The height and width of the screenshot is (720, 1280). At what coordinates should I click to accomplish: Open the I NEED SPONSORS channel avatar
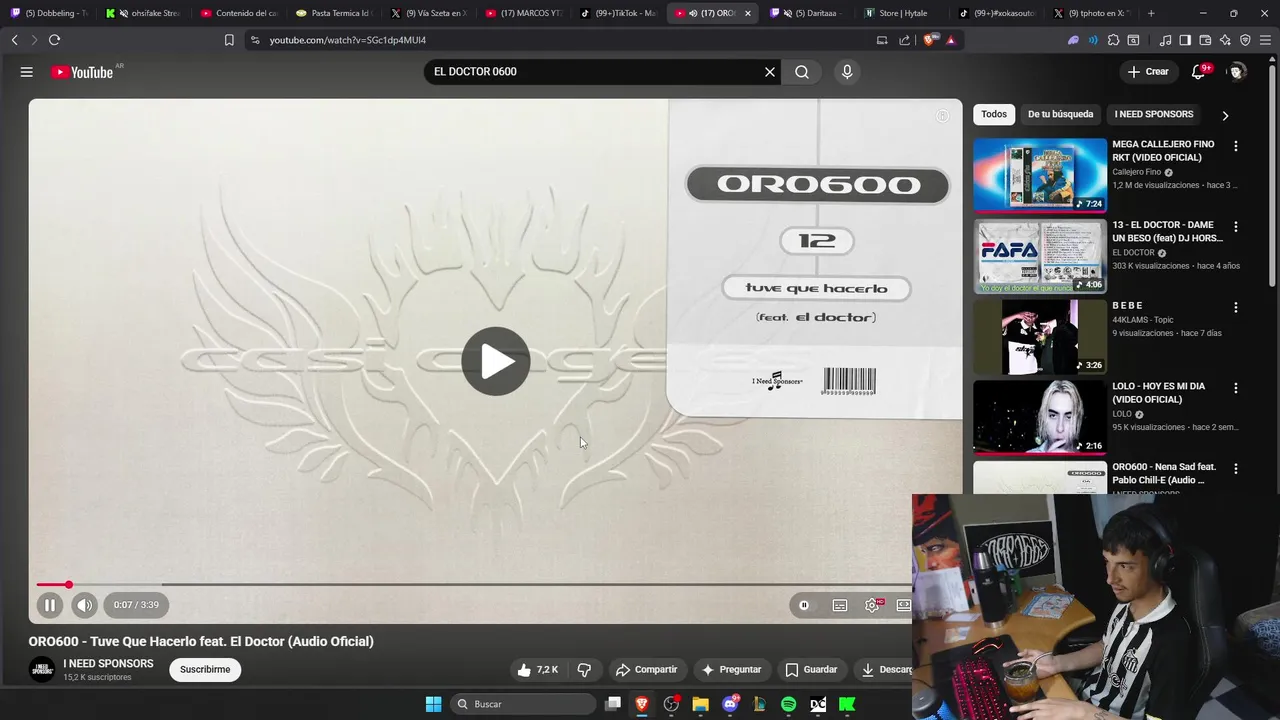click(41, 670)
